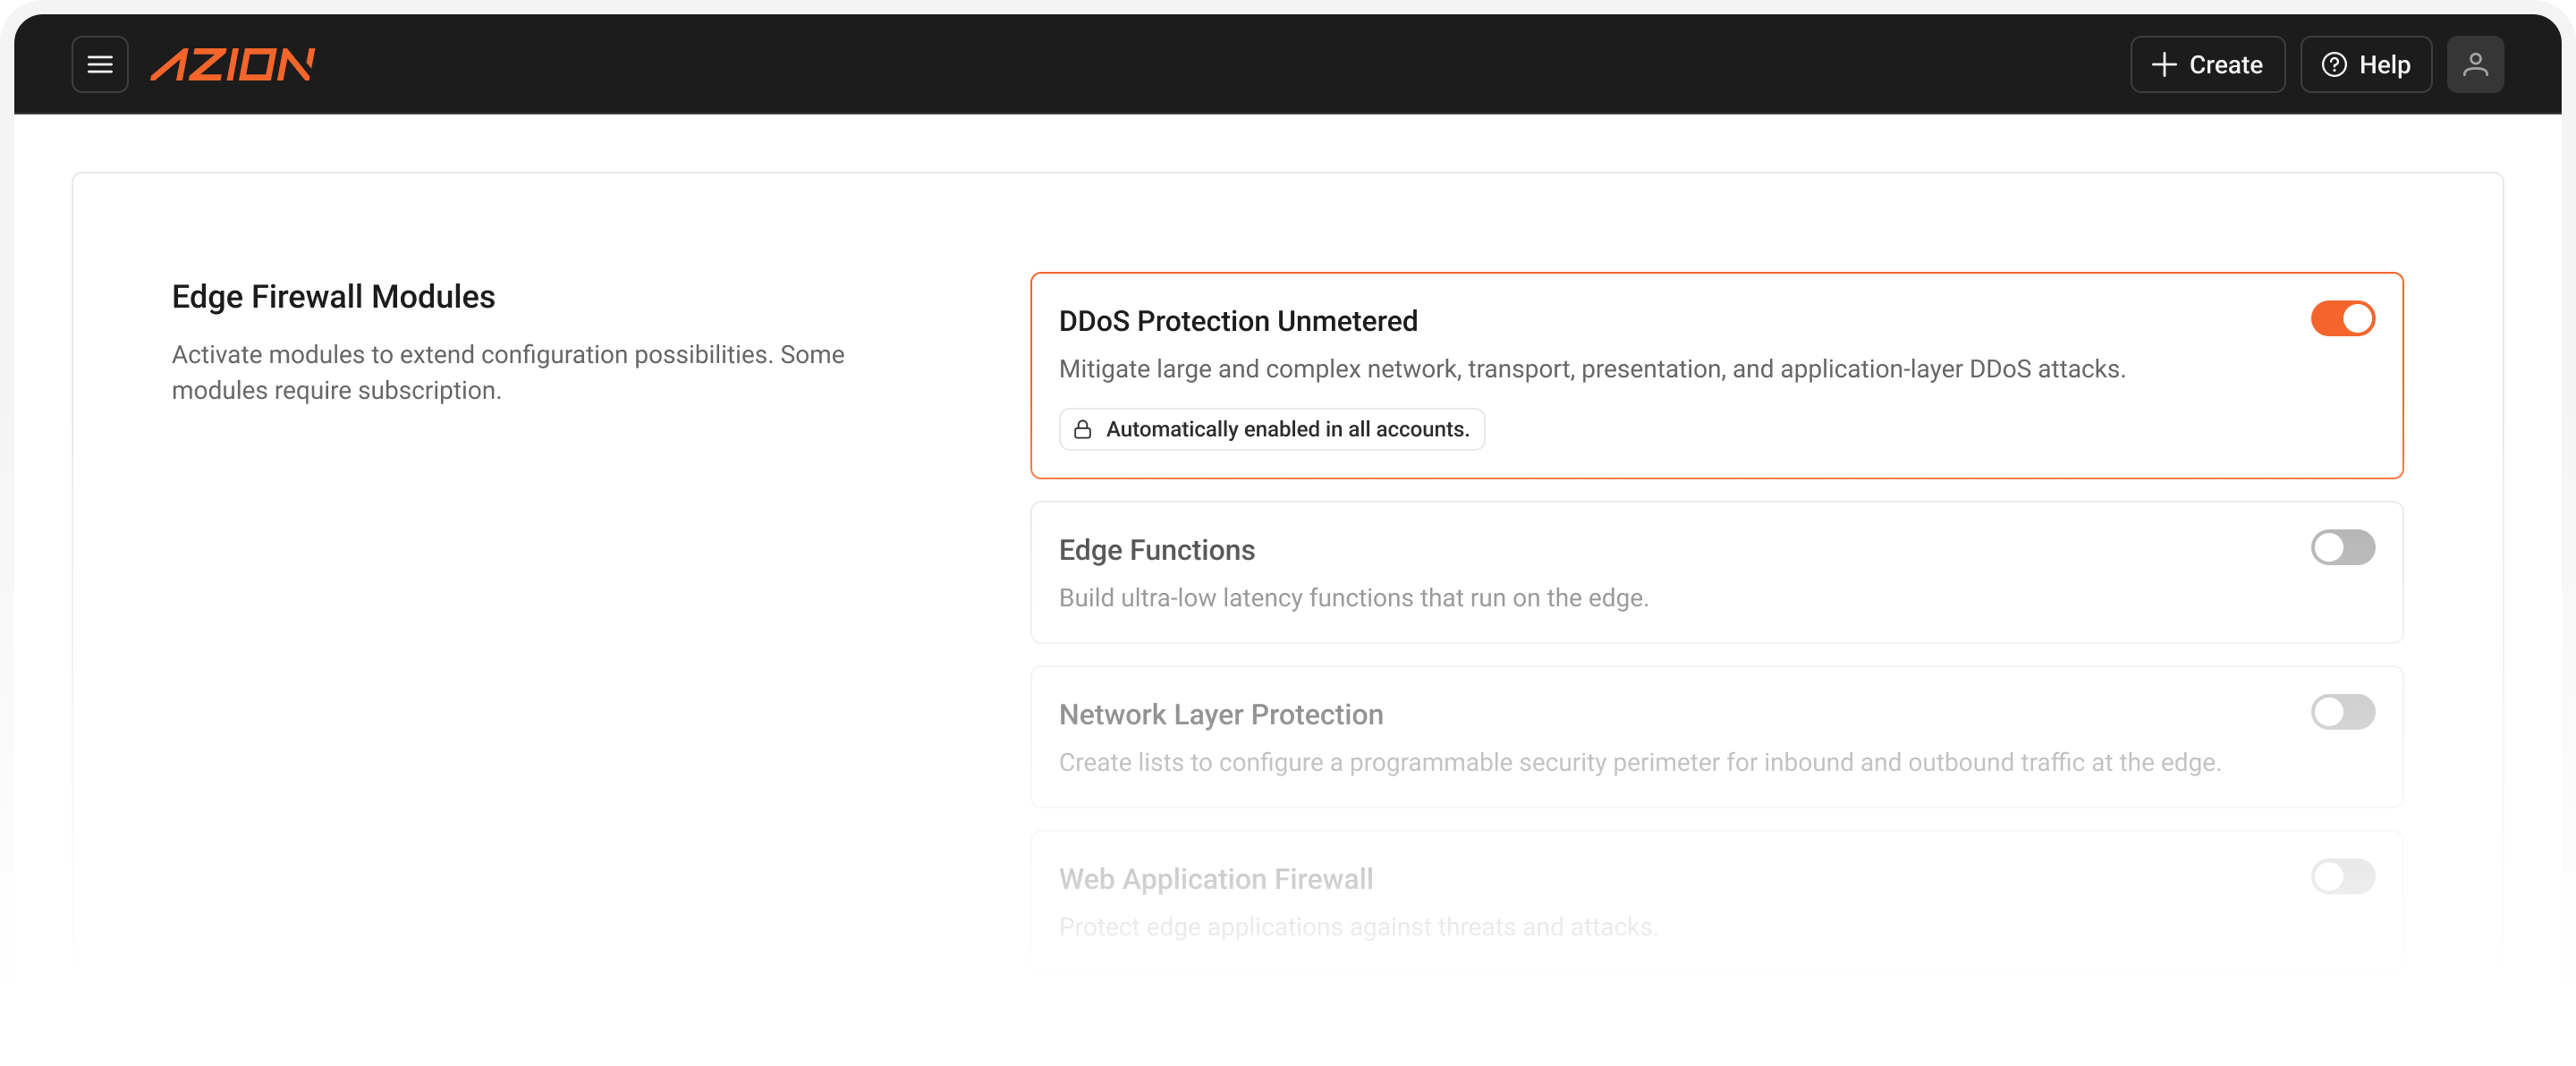The image size is (2576, 1066).
Task: Click the Edge Firewall Modules heading
Action: pyautogui.click(x=333, y=297)
